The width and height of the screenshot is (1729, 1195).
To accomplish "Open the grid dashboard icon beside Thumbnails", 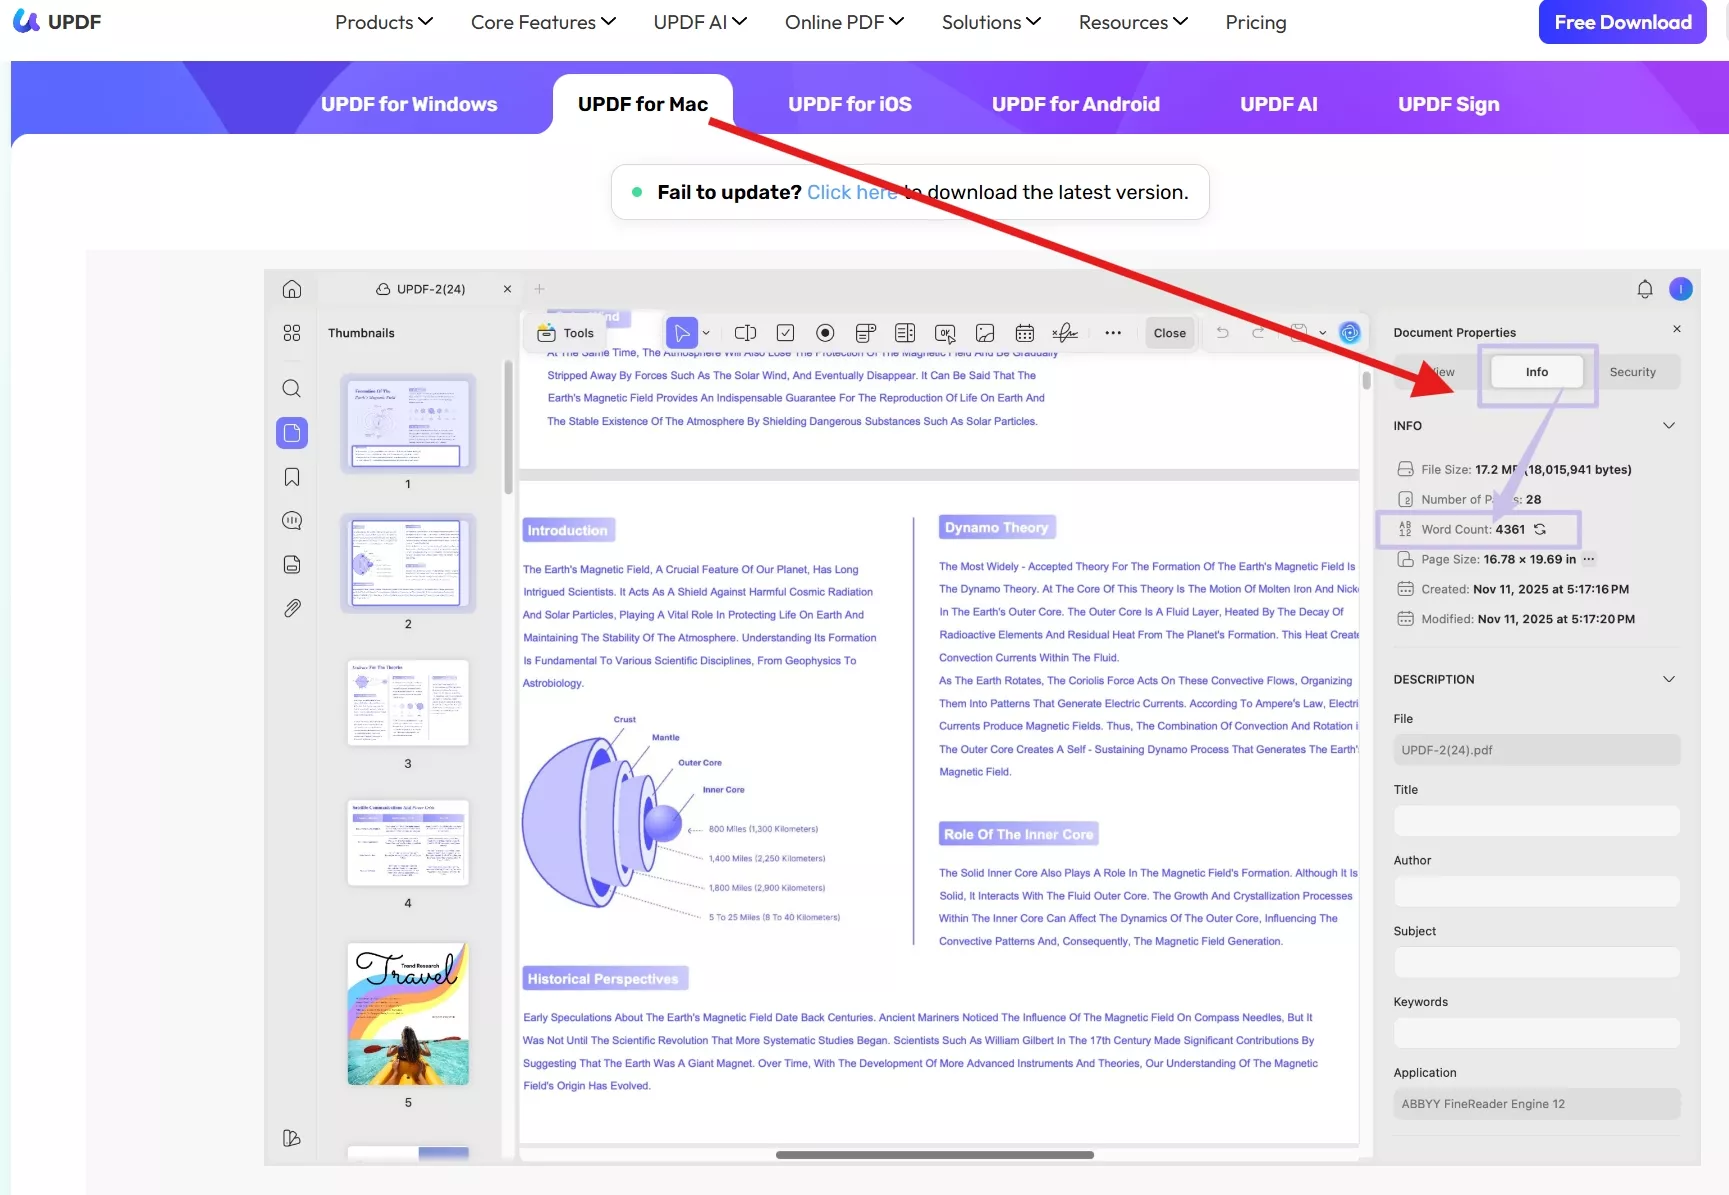I will tap(292, 333).
